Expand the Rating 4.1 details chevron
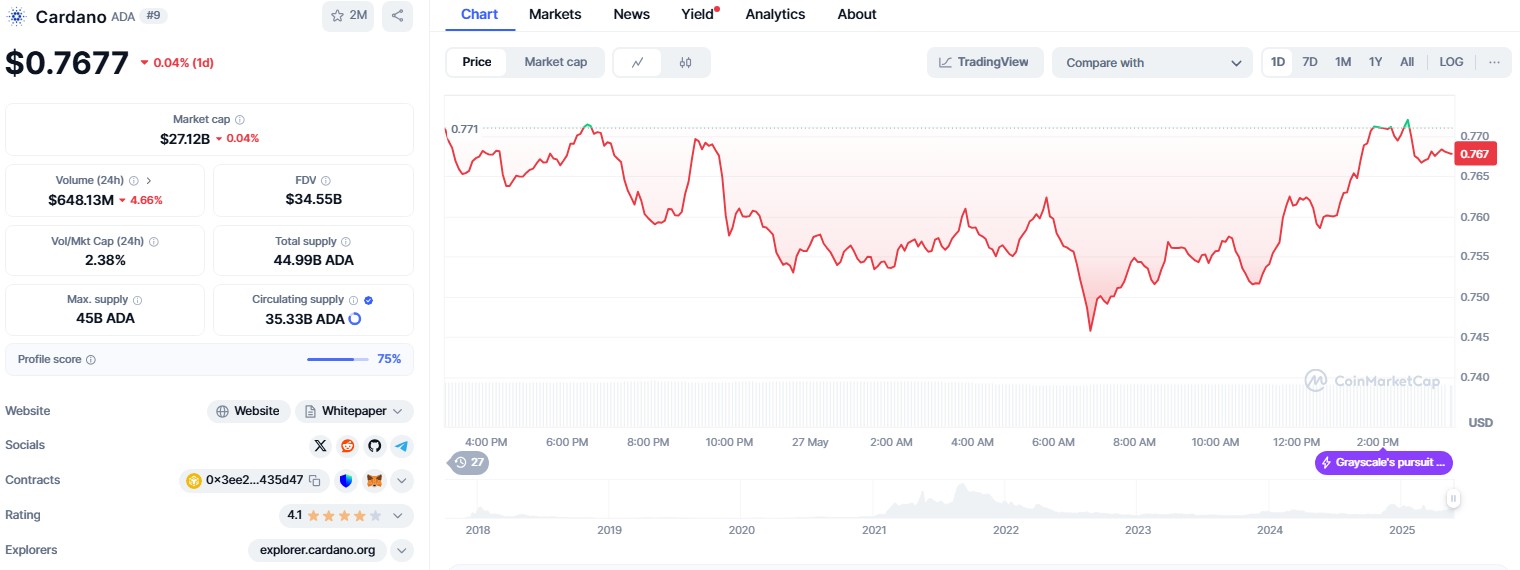 pos(398,516)
